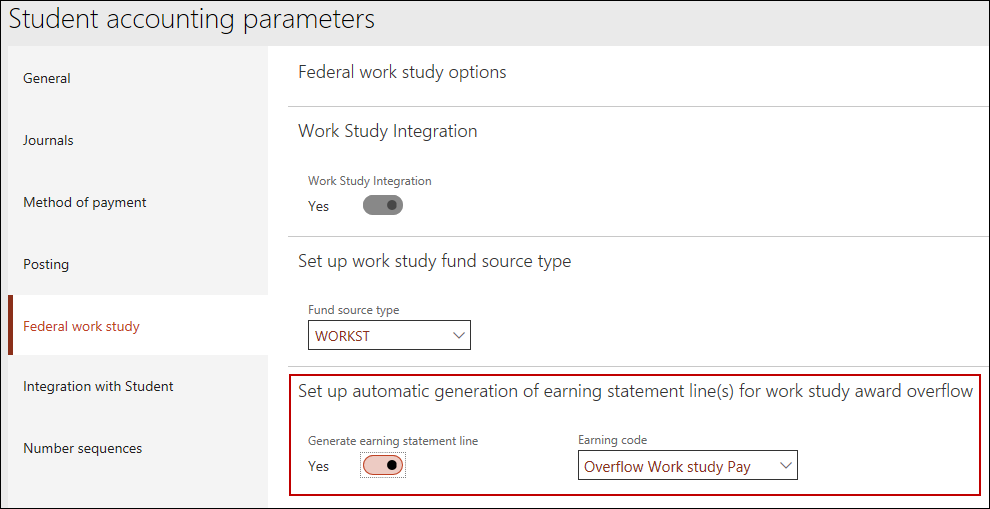Select the Federal work study tab
Screen dimensions: 990x509
[x=81, y=326]
